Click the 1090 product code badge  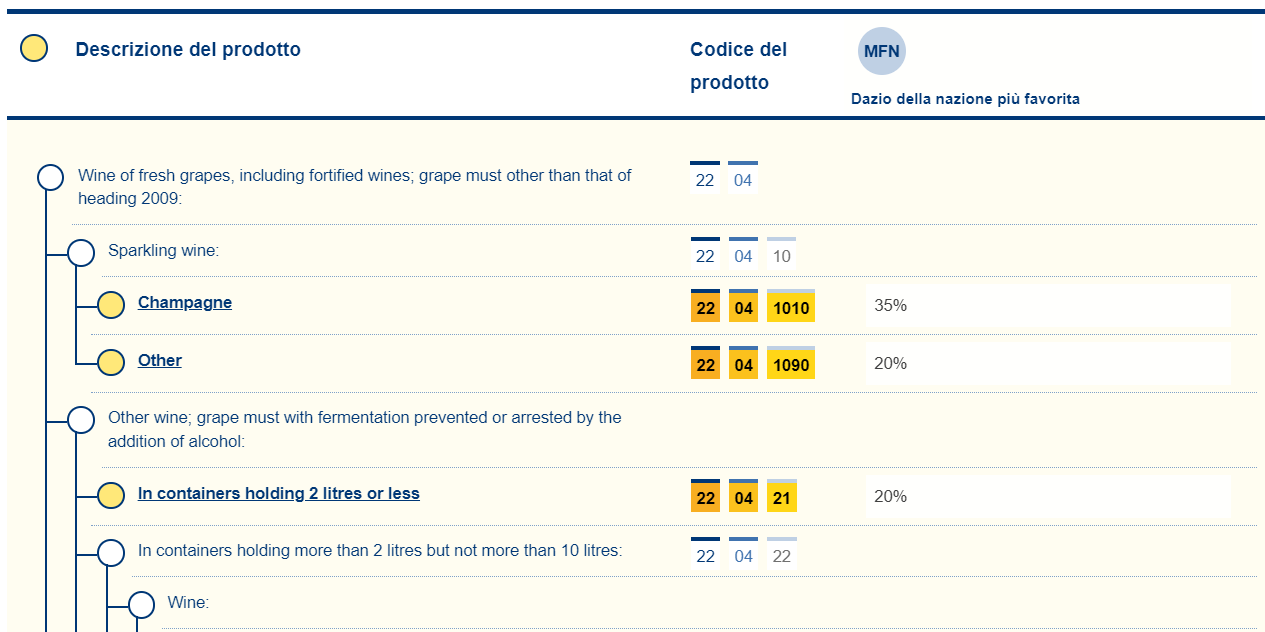(x=791, y=366)
